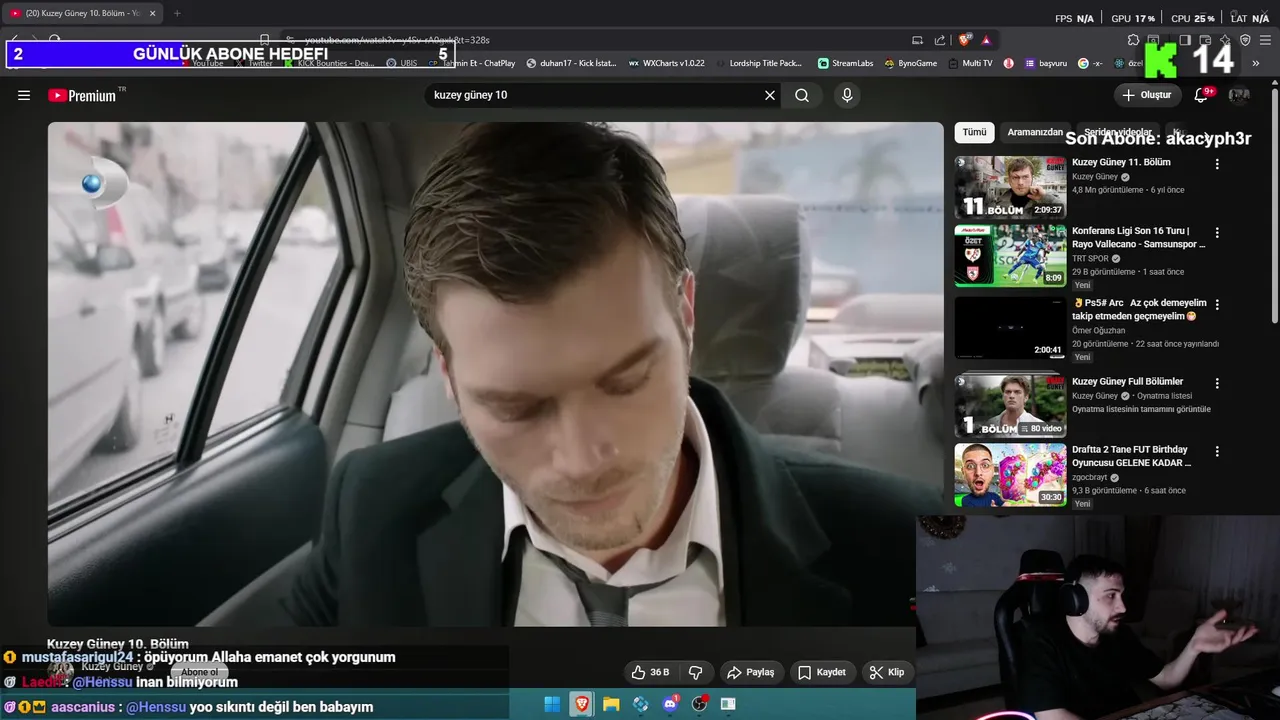Click the video player to pause
Viewport: 1280px width, 720px height.
[495, 374]
